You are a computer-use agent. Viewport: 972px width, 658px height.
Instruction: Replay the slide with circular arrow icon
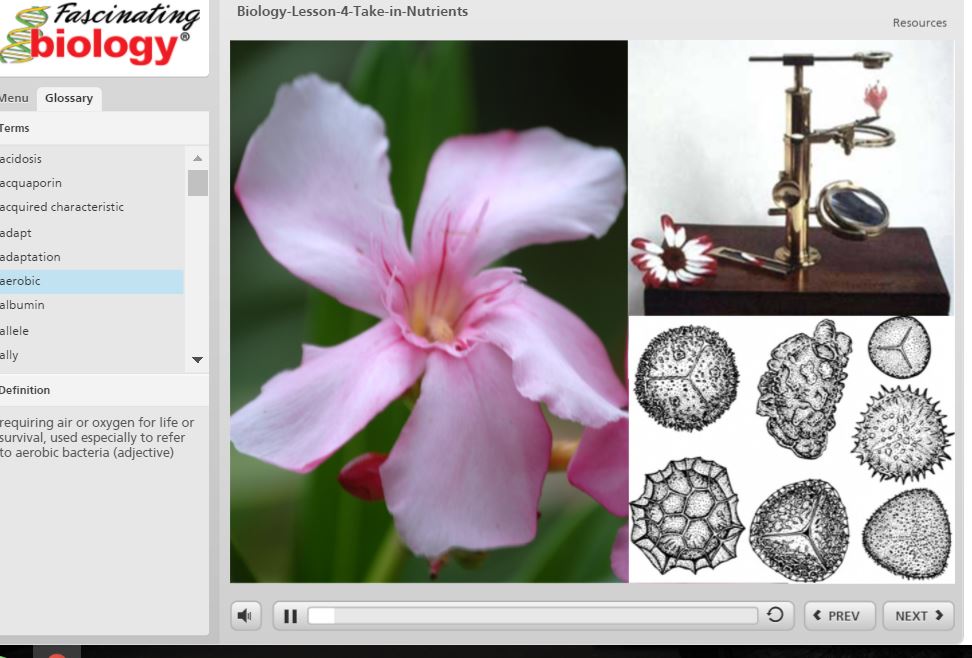[775, 615]
